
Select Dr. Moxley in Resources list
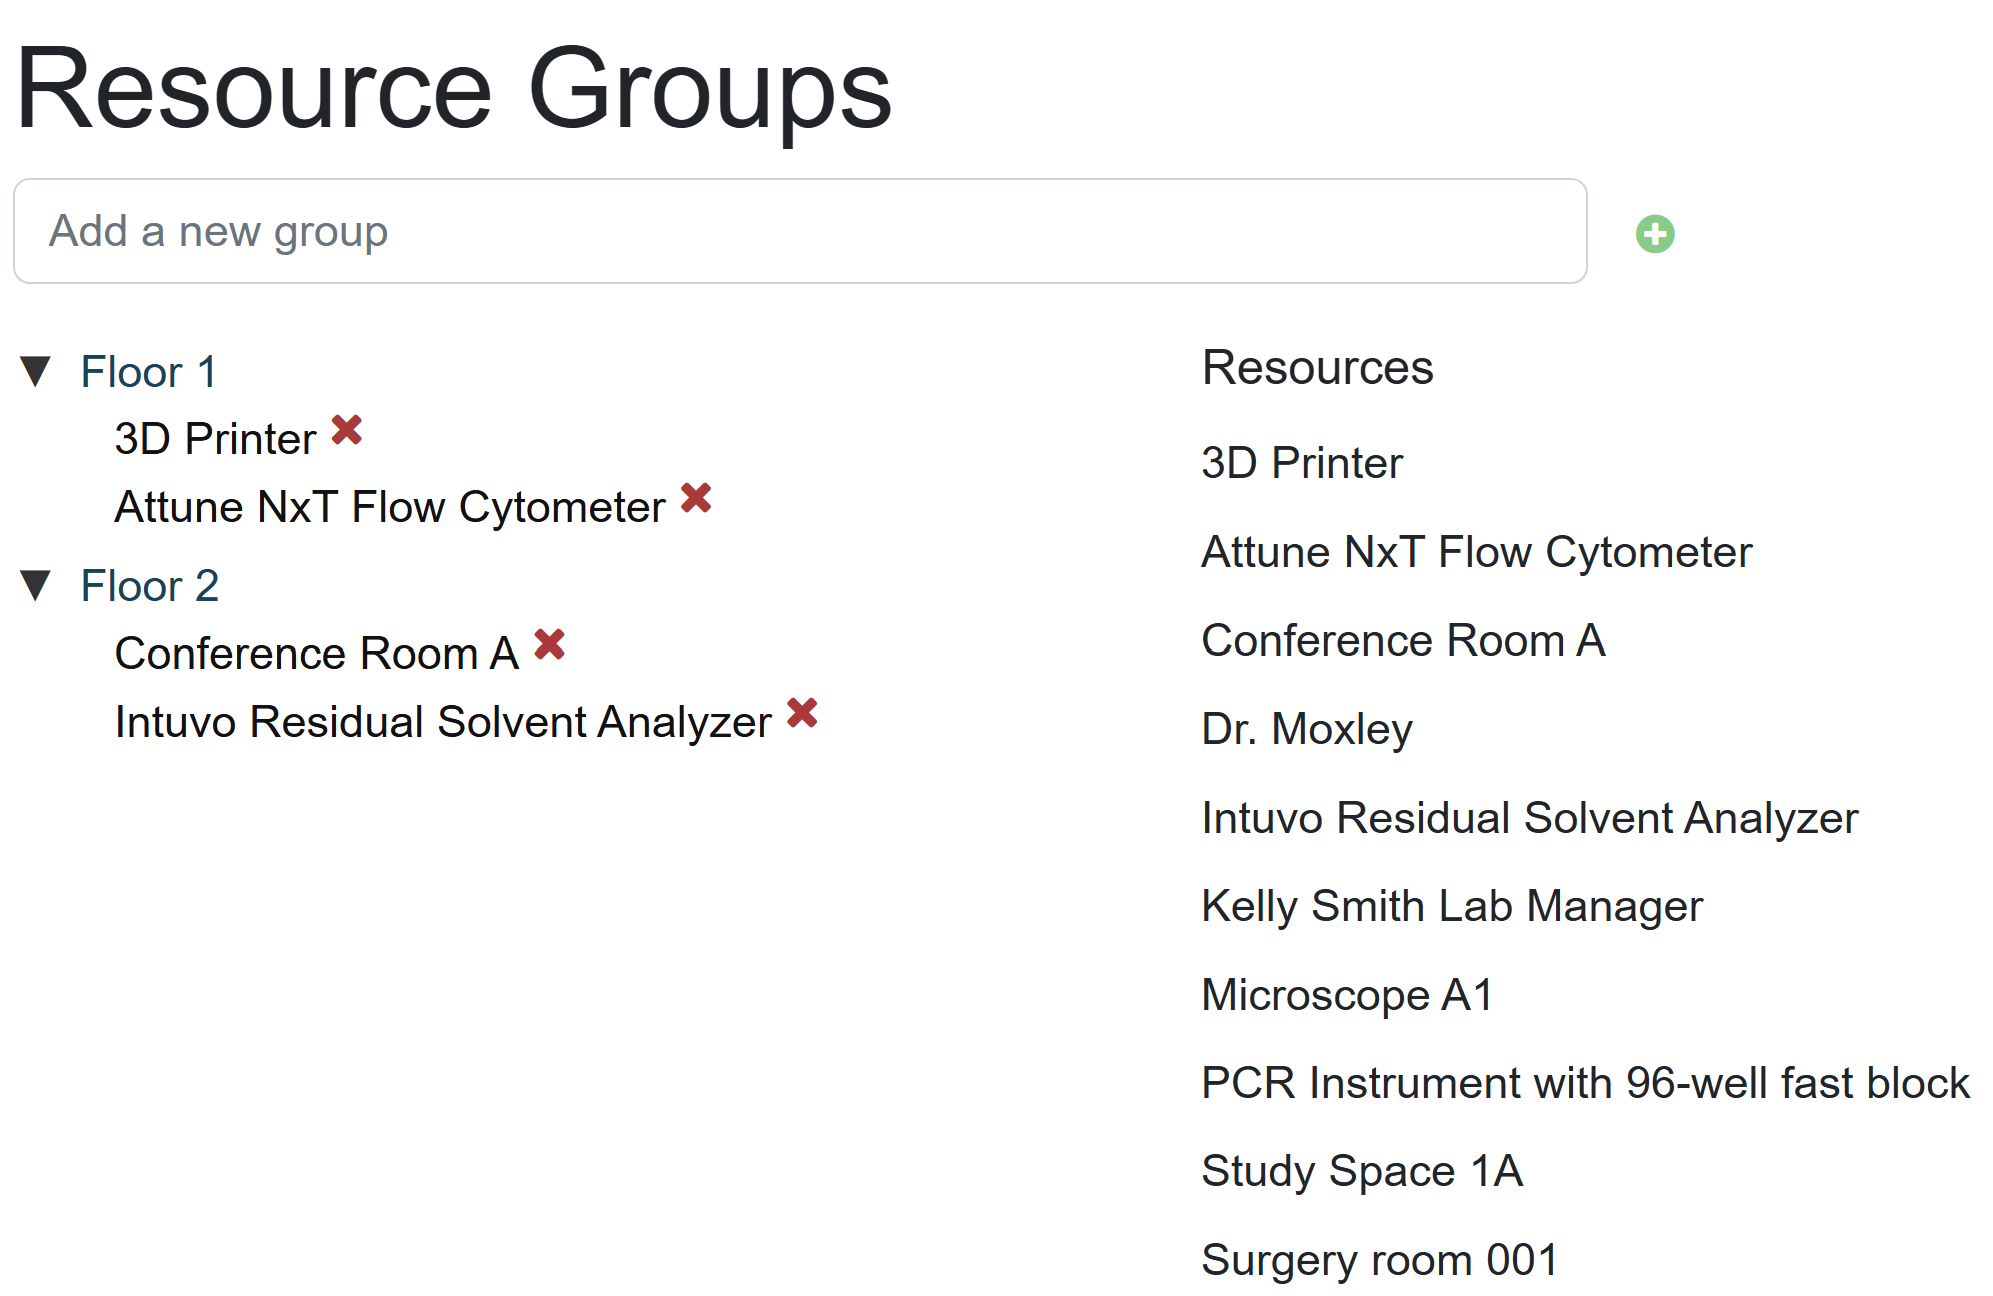pos(1307,729)
